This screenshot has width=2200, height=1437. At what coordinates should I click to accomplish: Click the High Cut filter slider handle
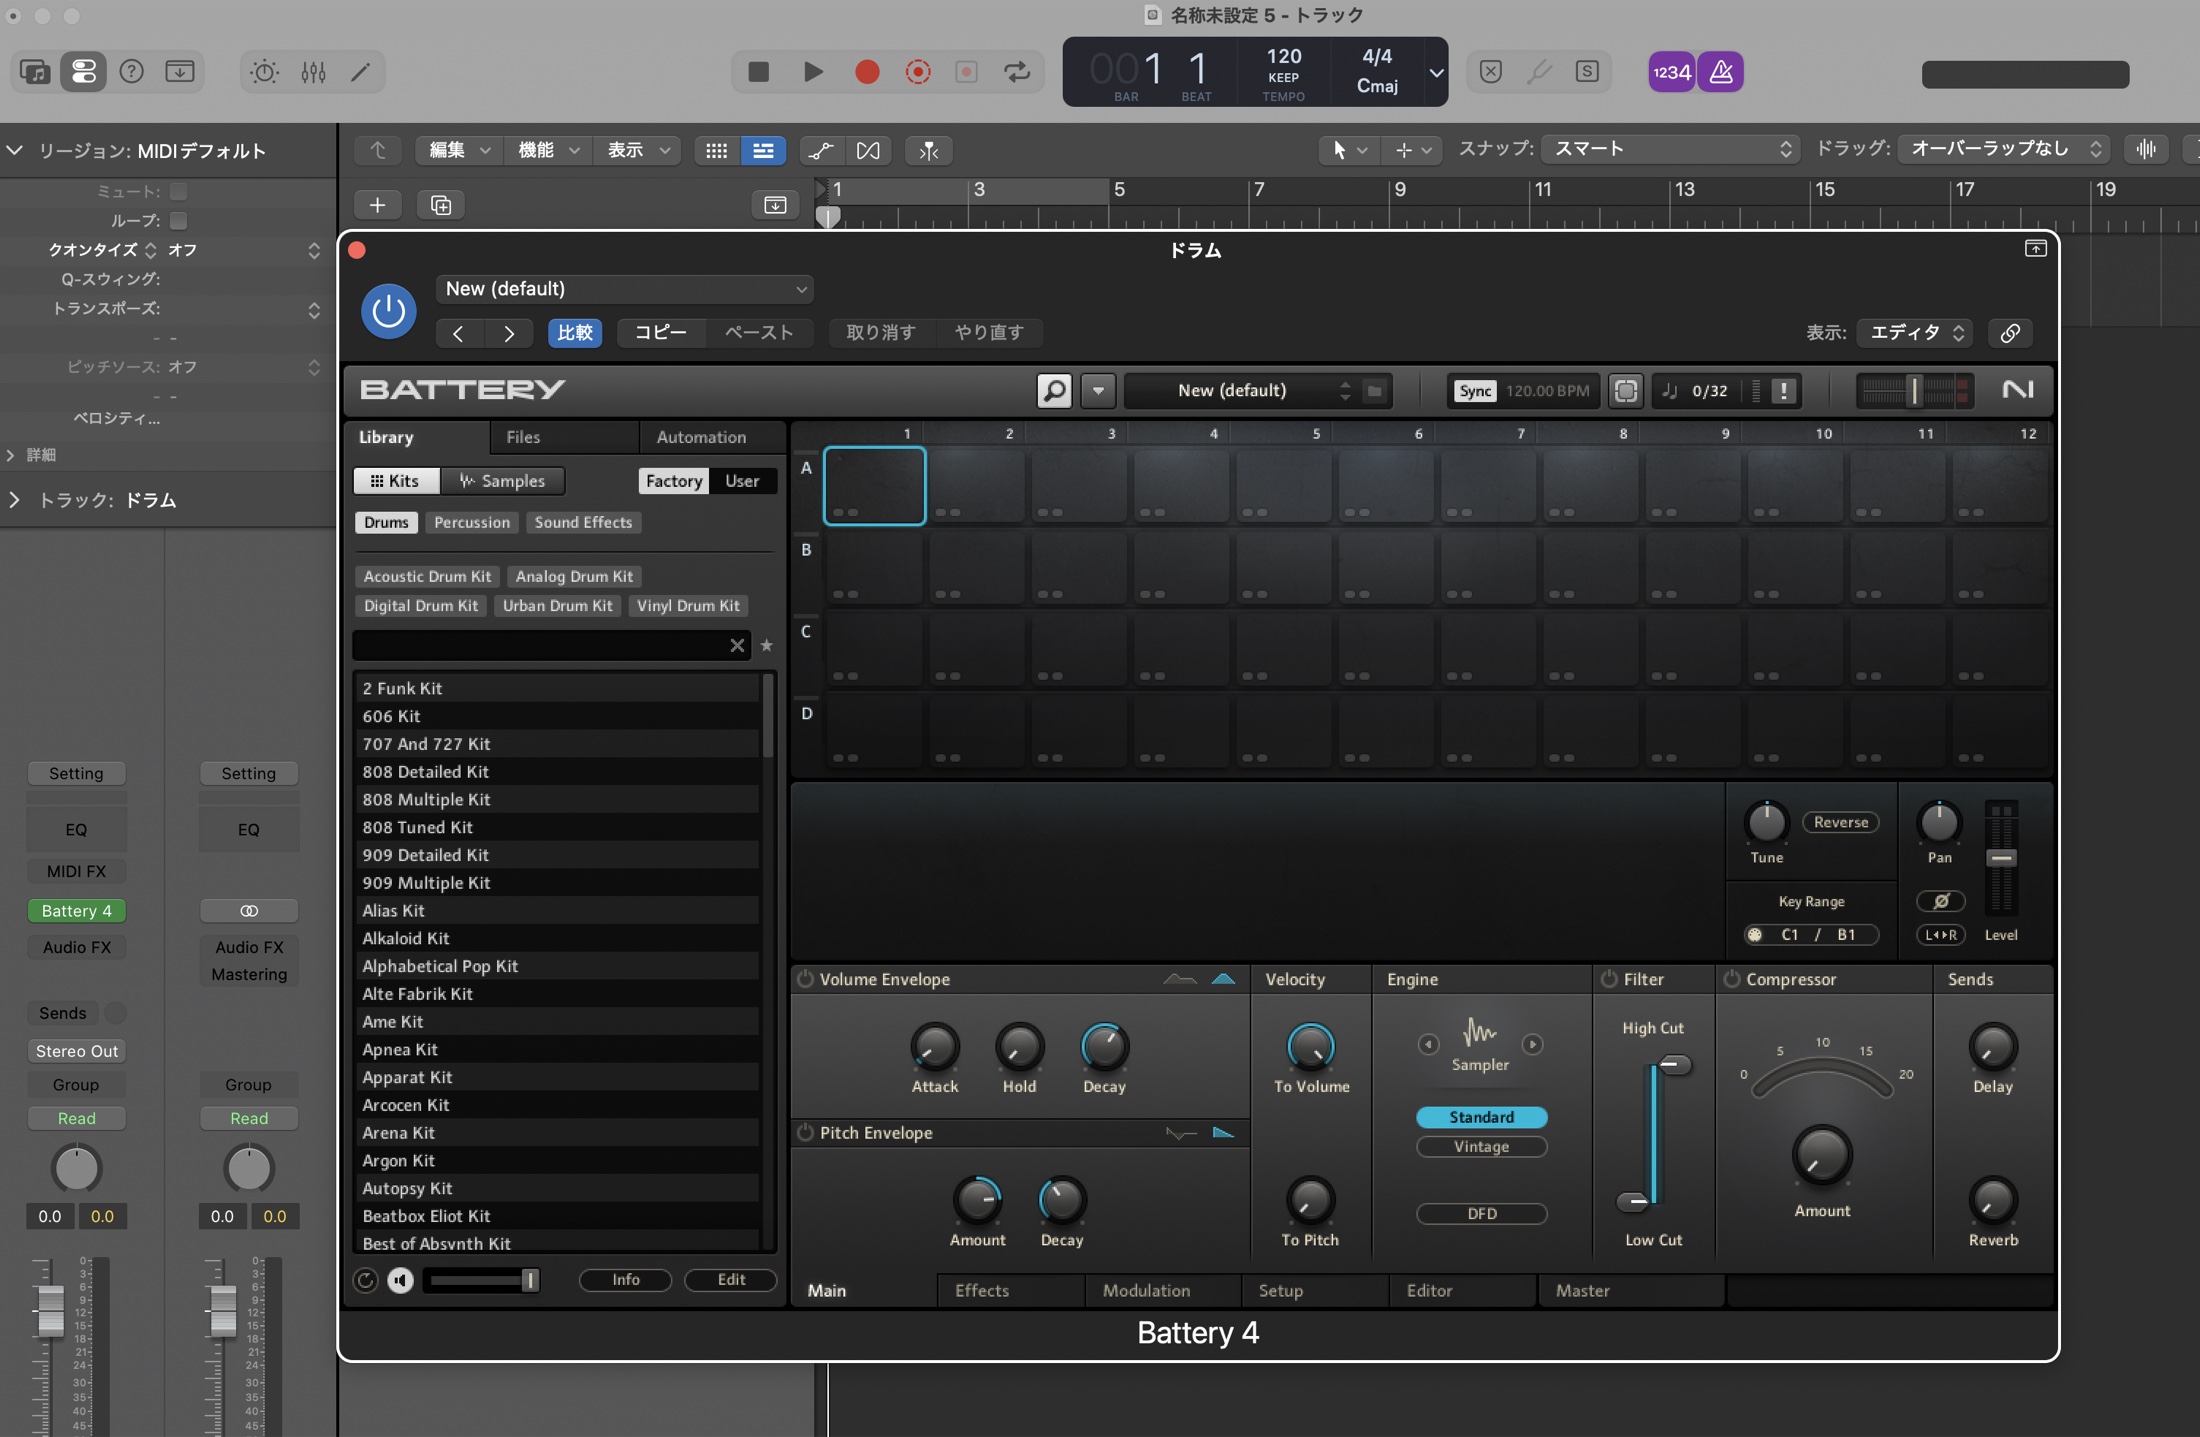coord(1674,1065)
